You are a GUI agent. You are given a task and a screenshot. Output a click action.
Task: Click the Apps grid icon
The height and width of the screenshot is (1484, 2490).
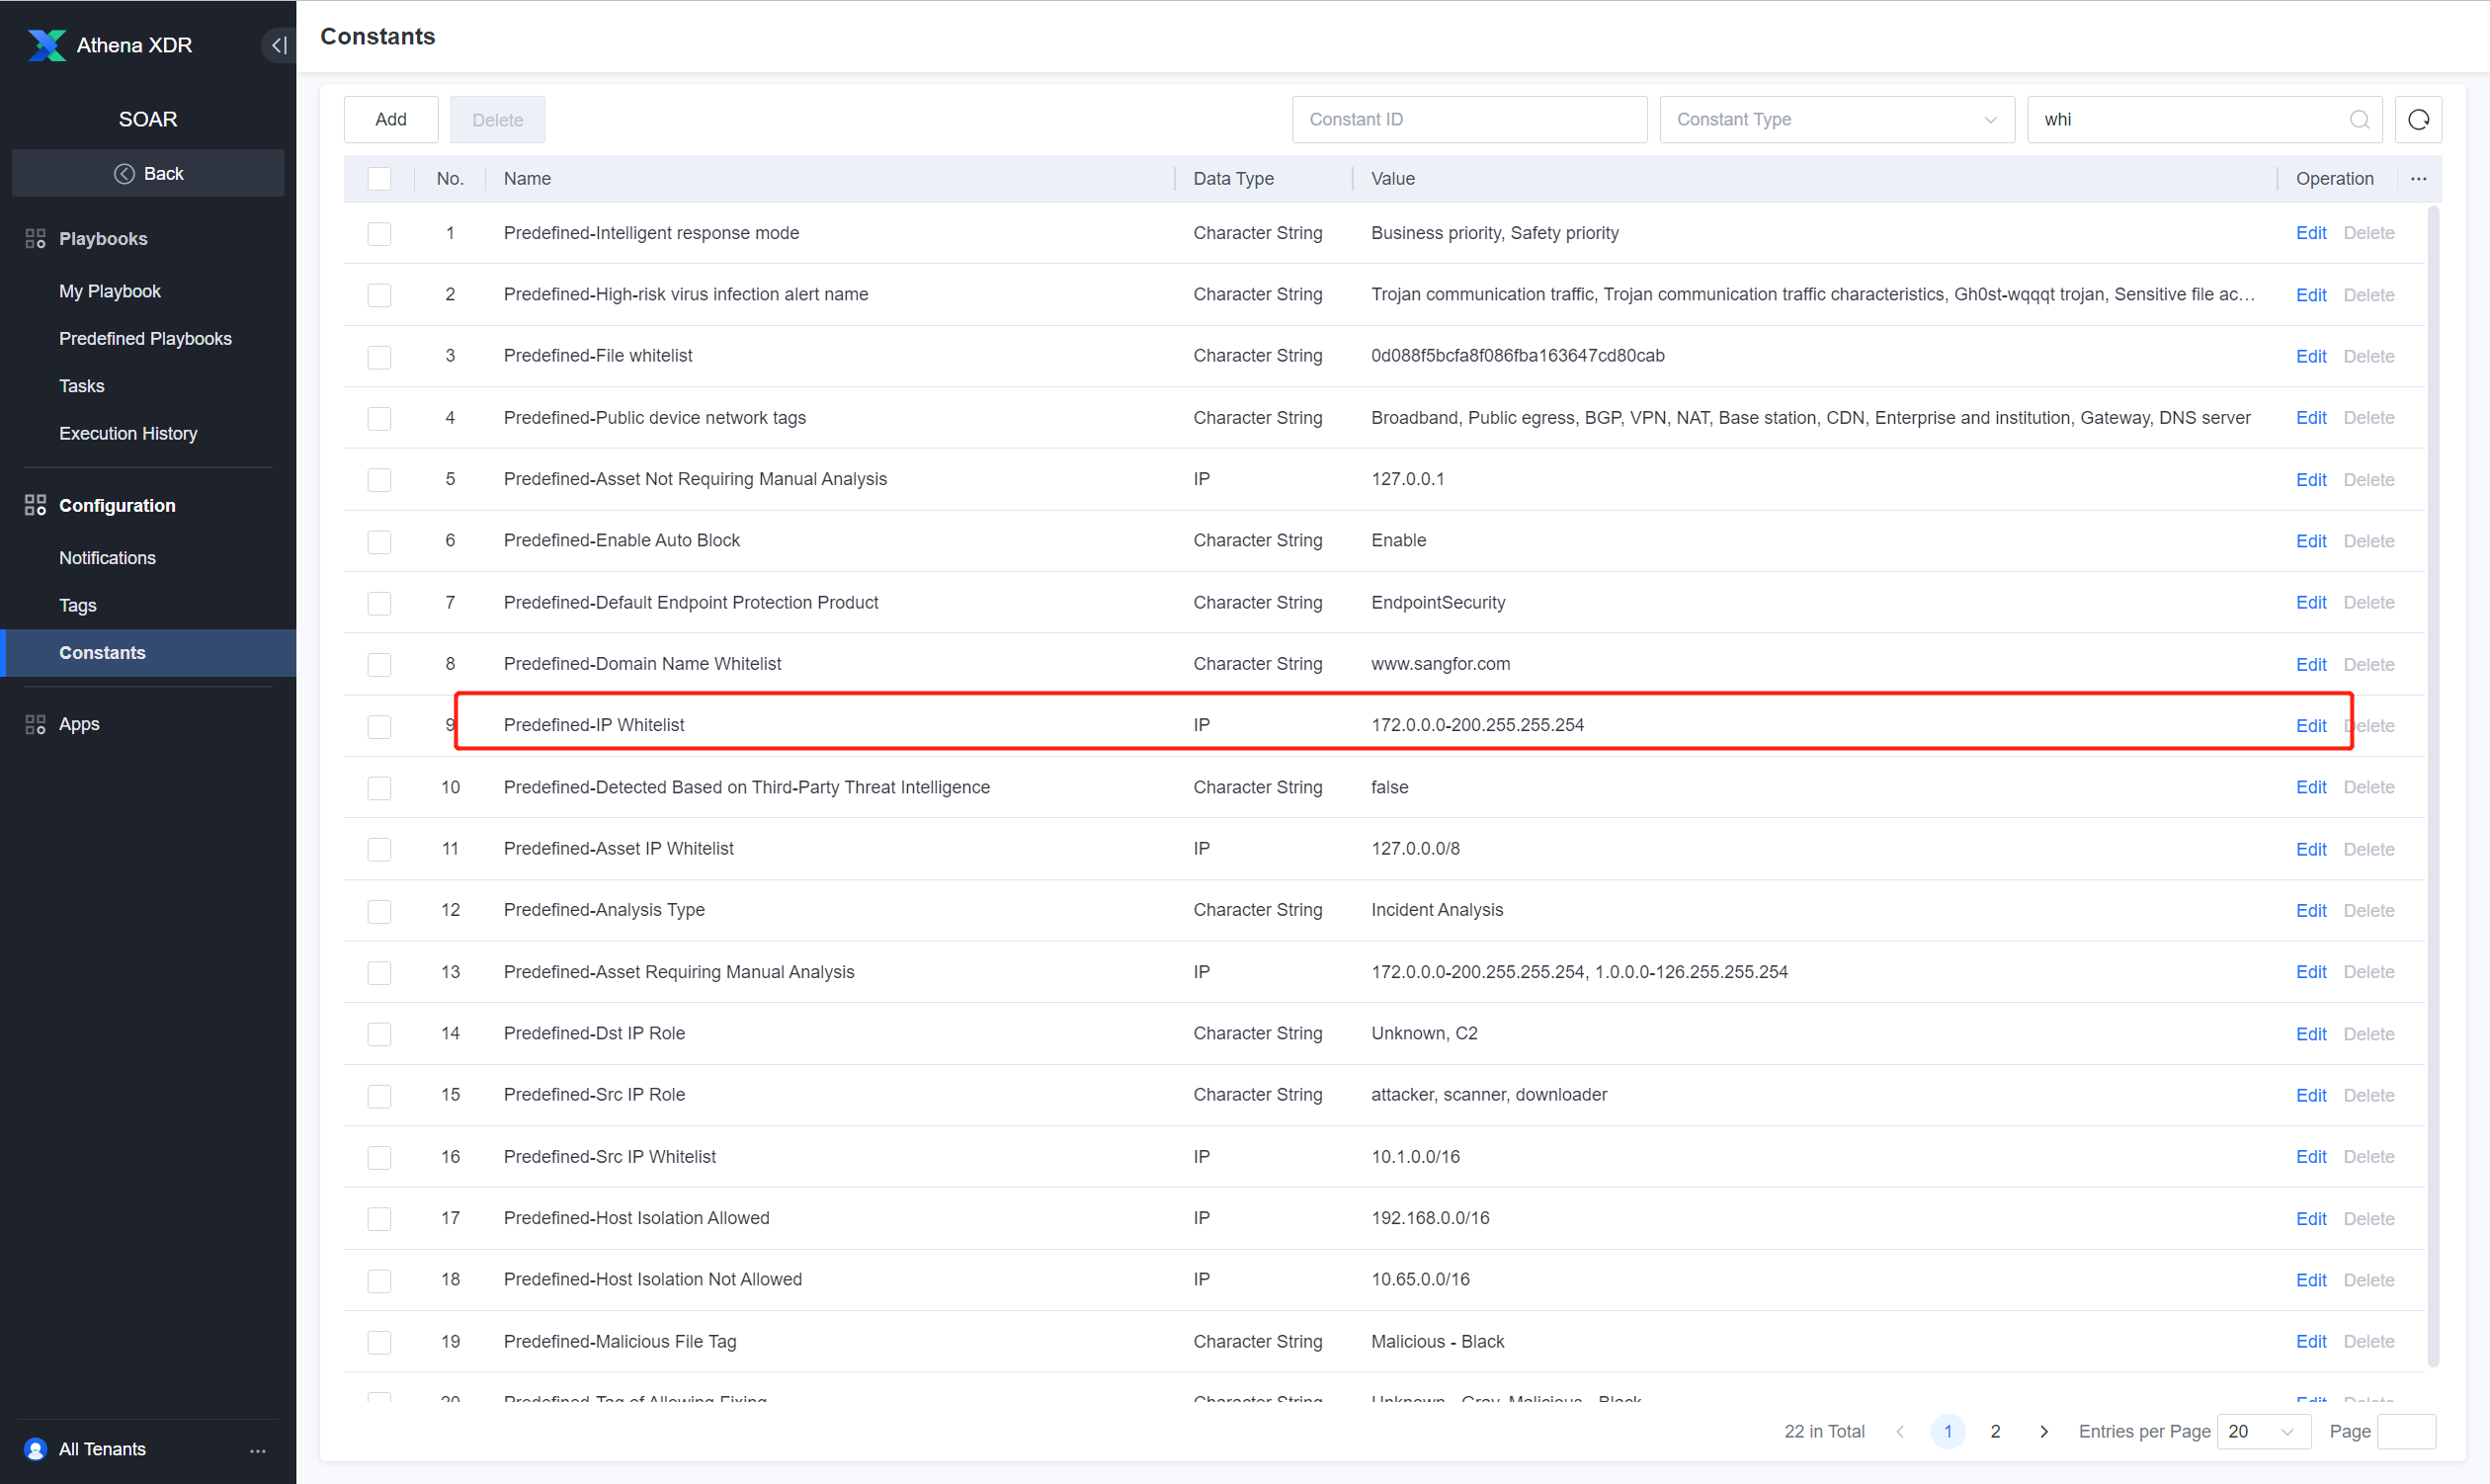coord(35,724)
